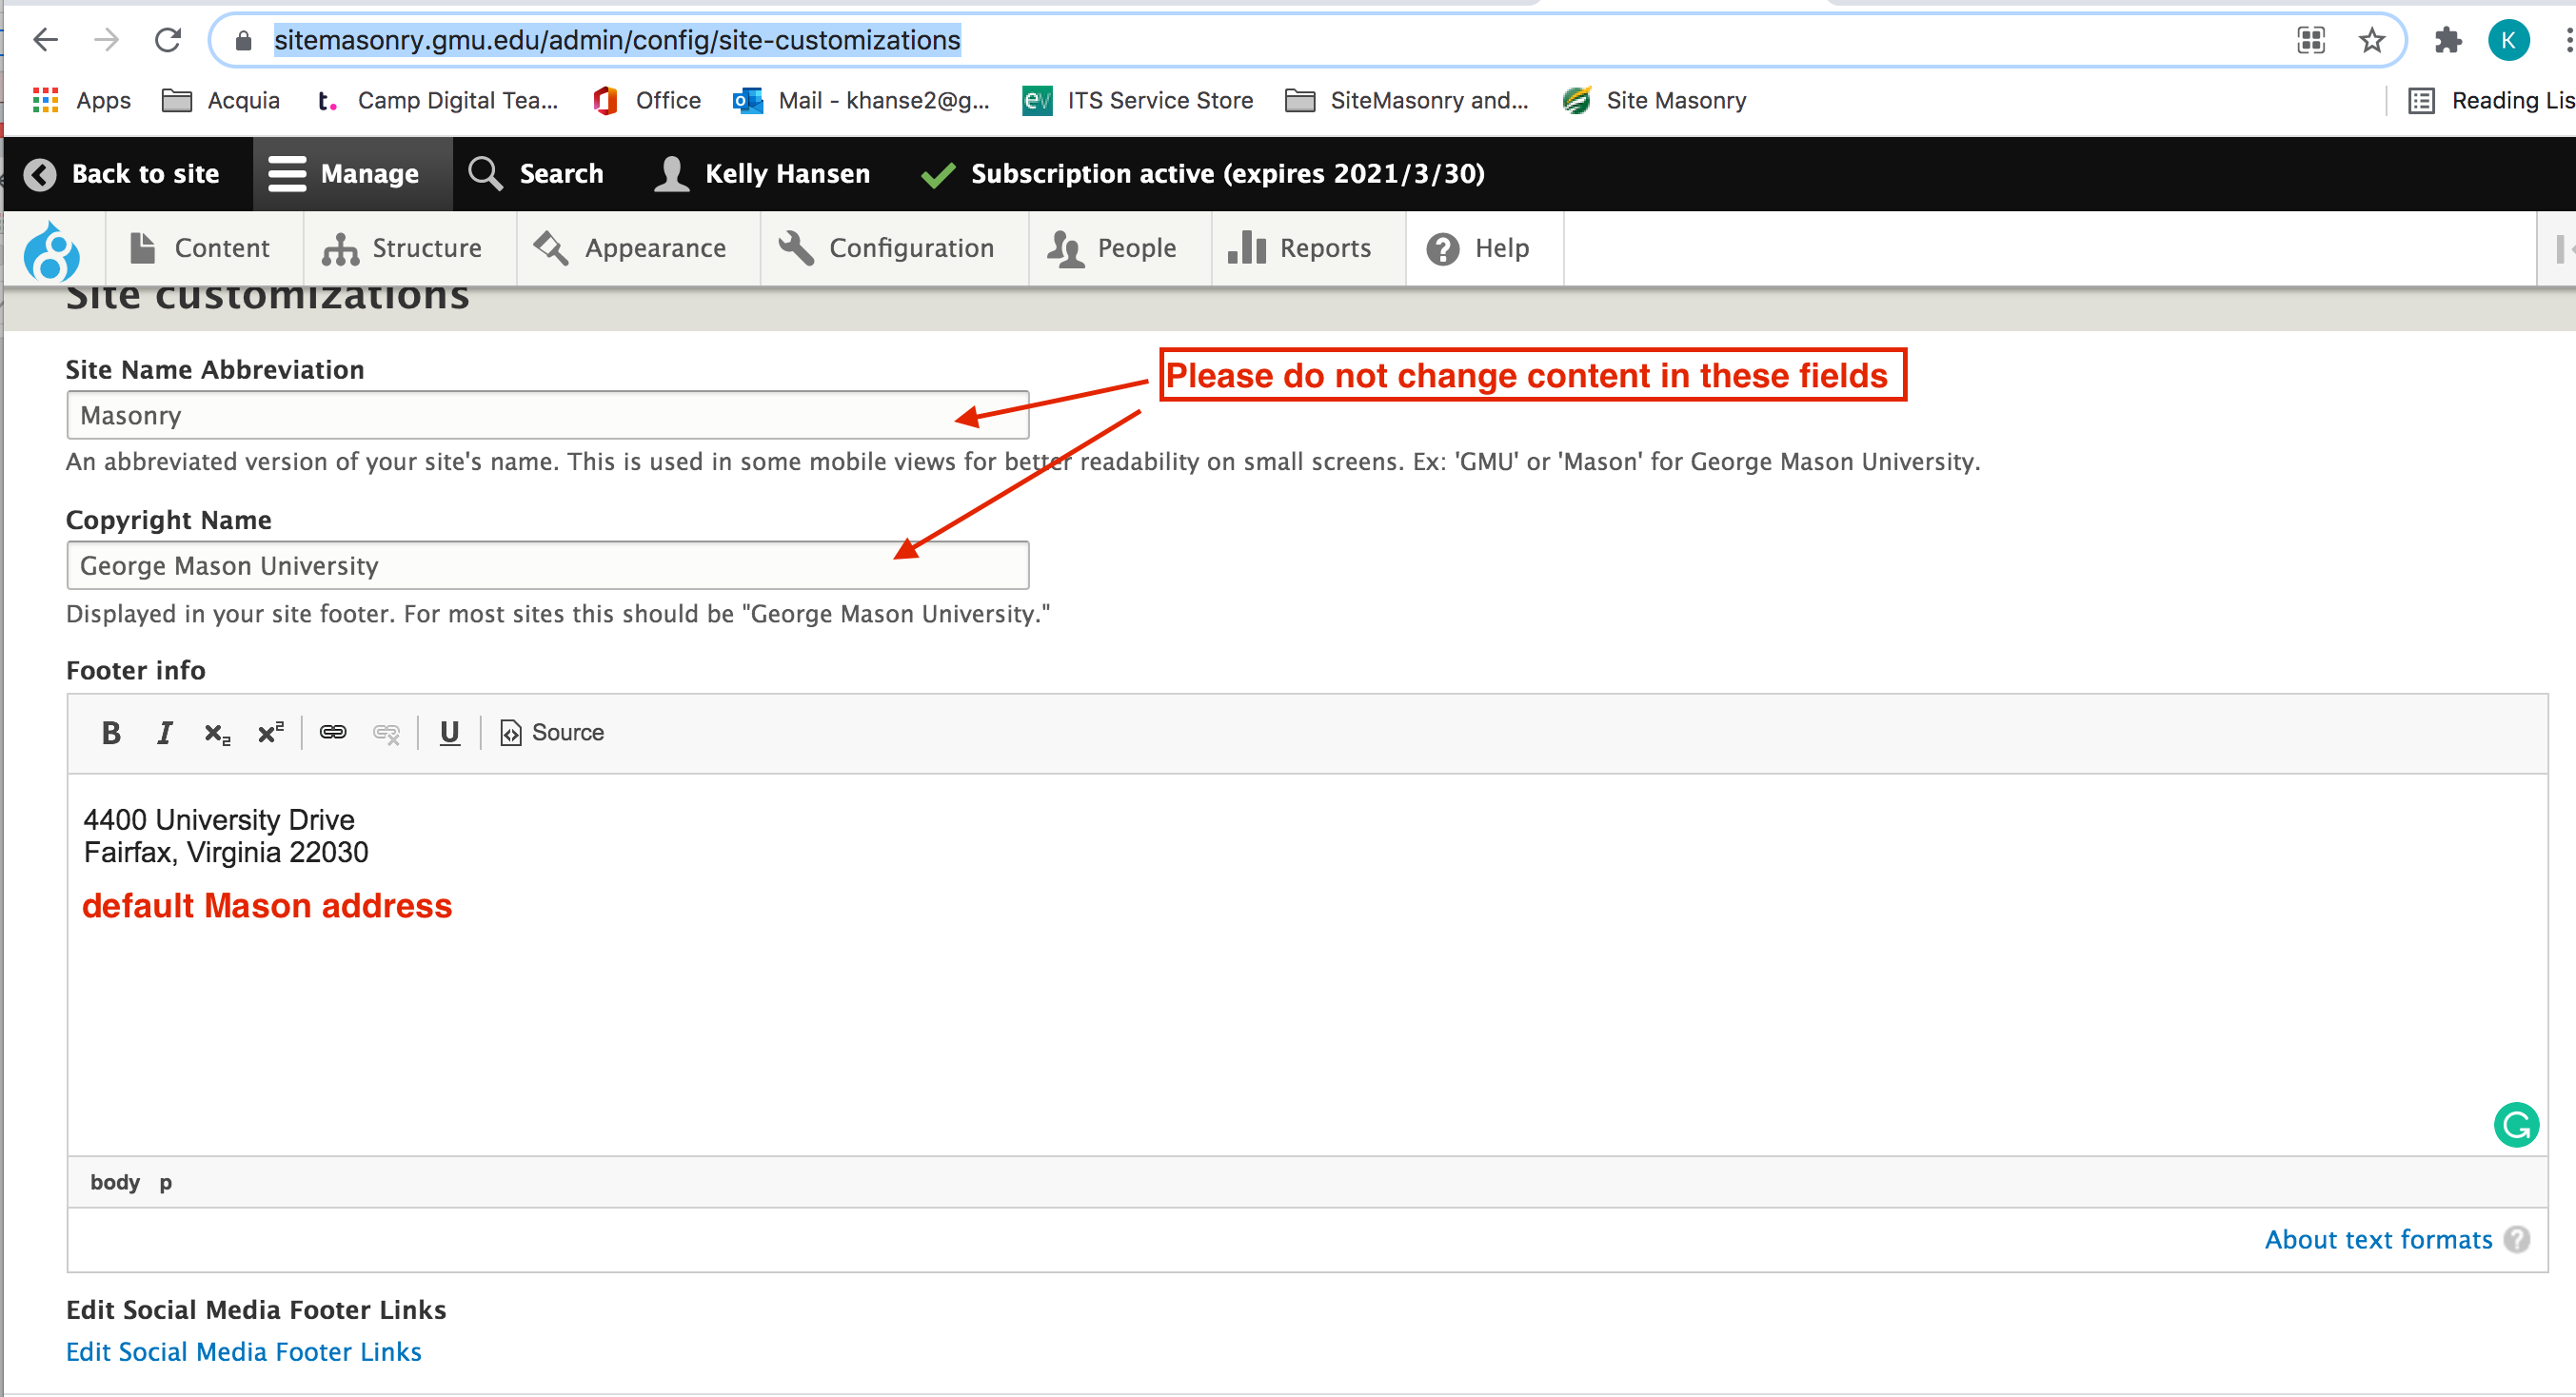Toggle underline in the footer editor
Screen dimensions: 2576x1397
click(x=449, y=732)
